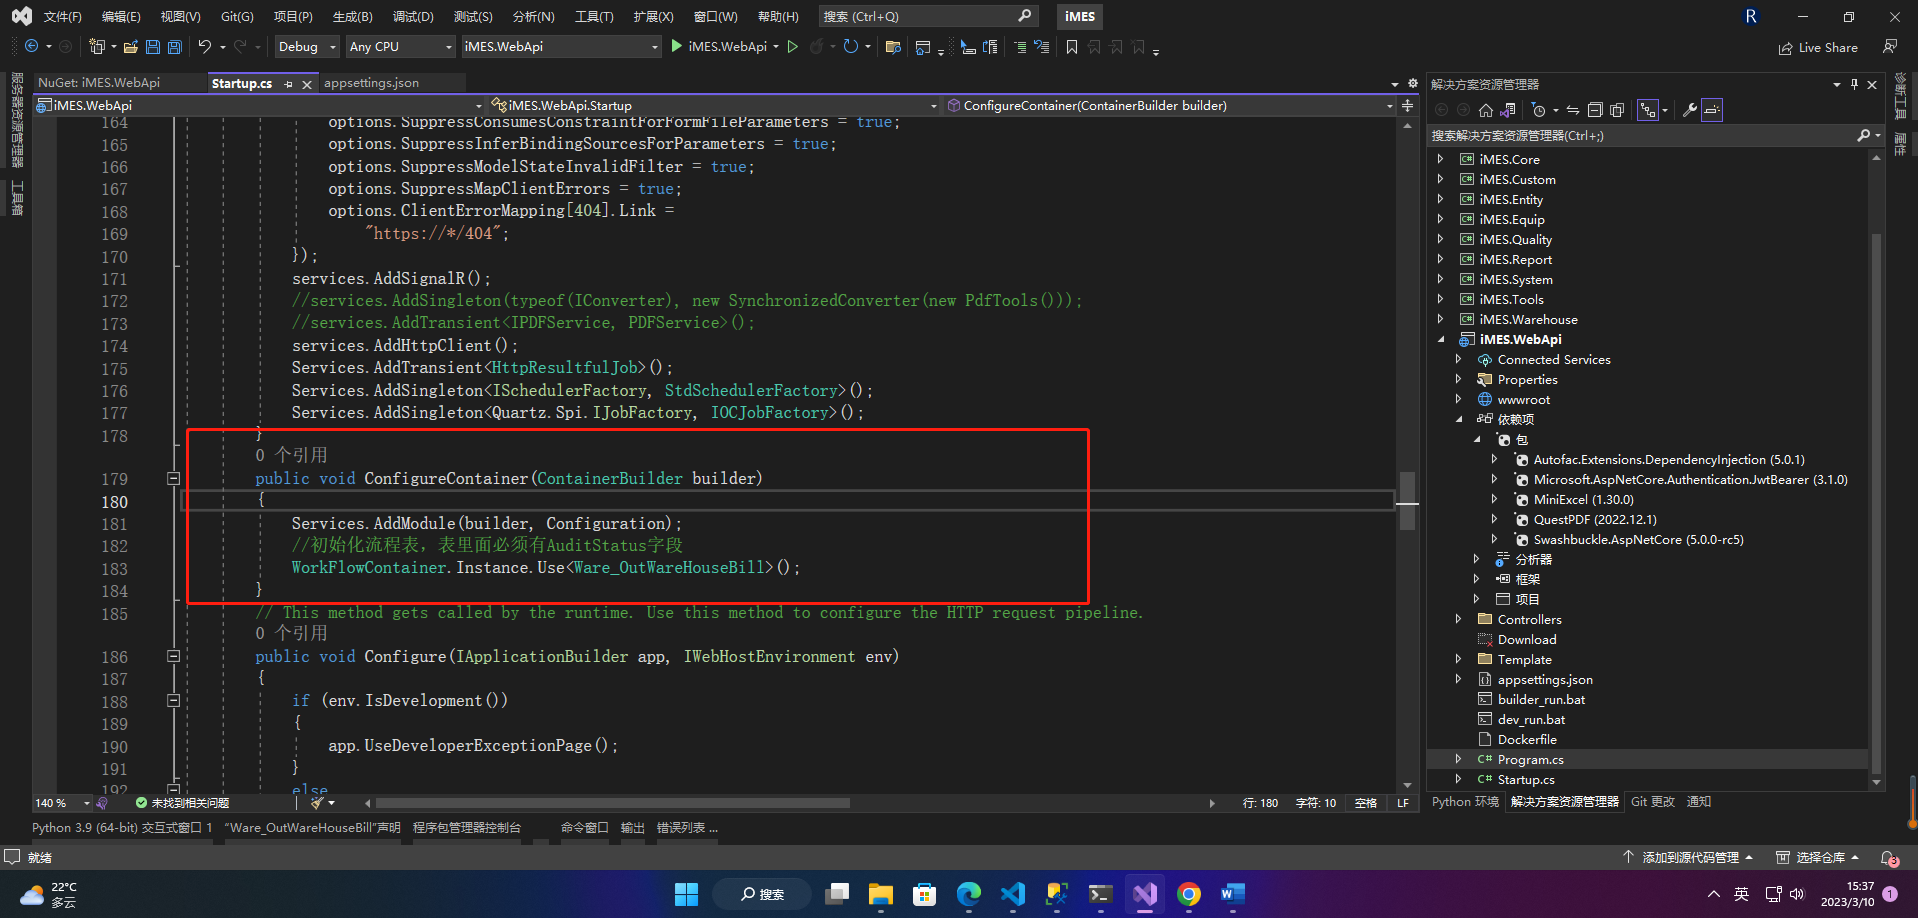Open the iMES.WebApi.Startup type navigation dropdown
Screen dimensions: 1918x918
coord(714,105)
